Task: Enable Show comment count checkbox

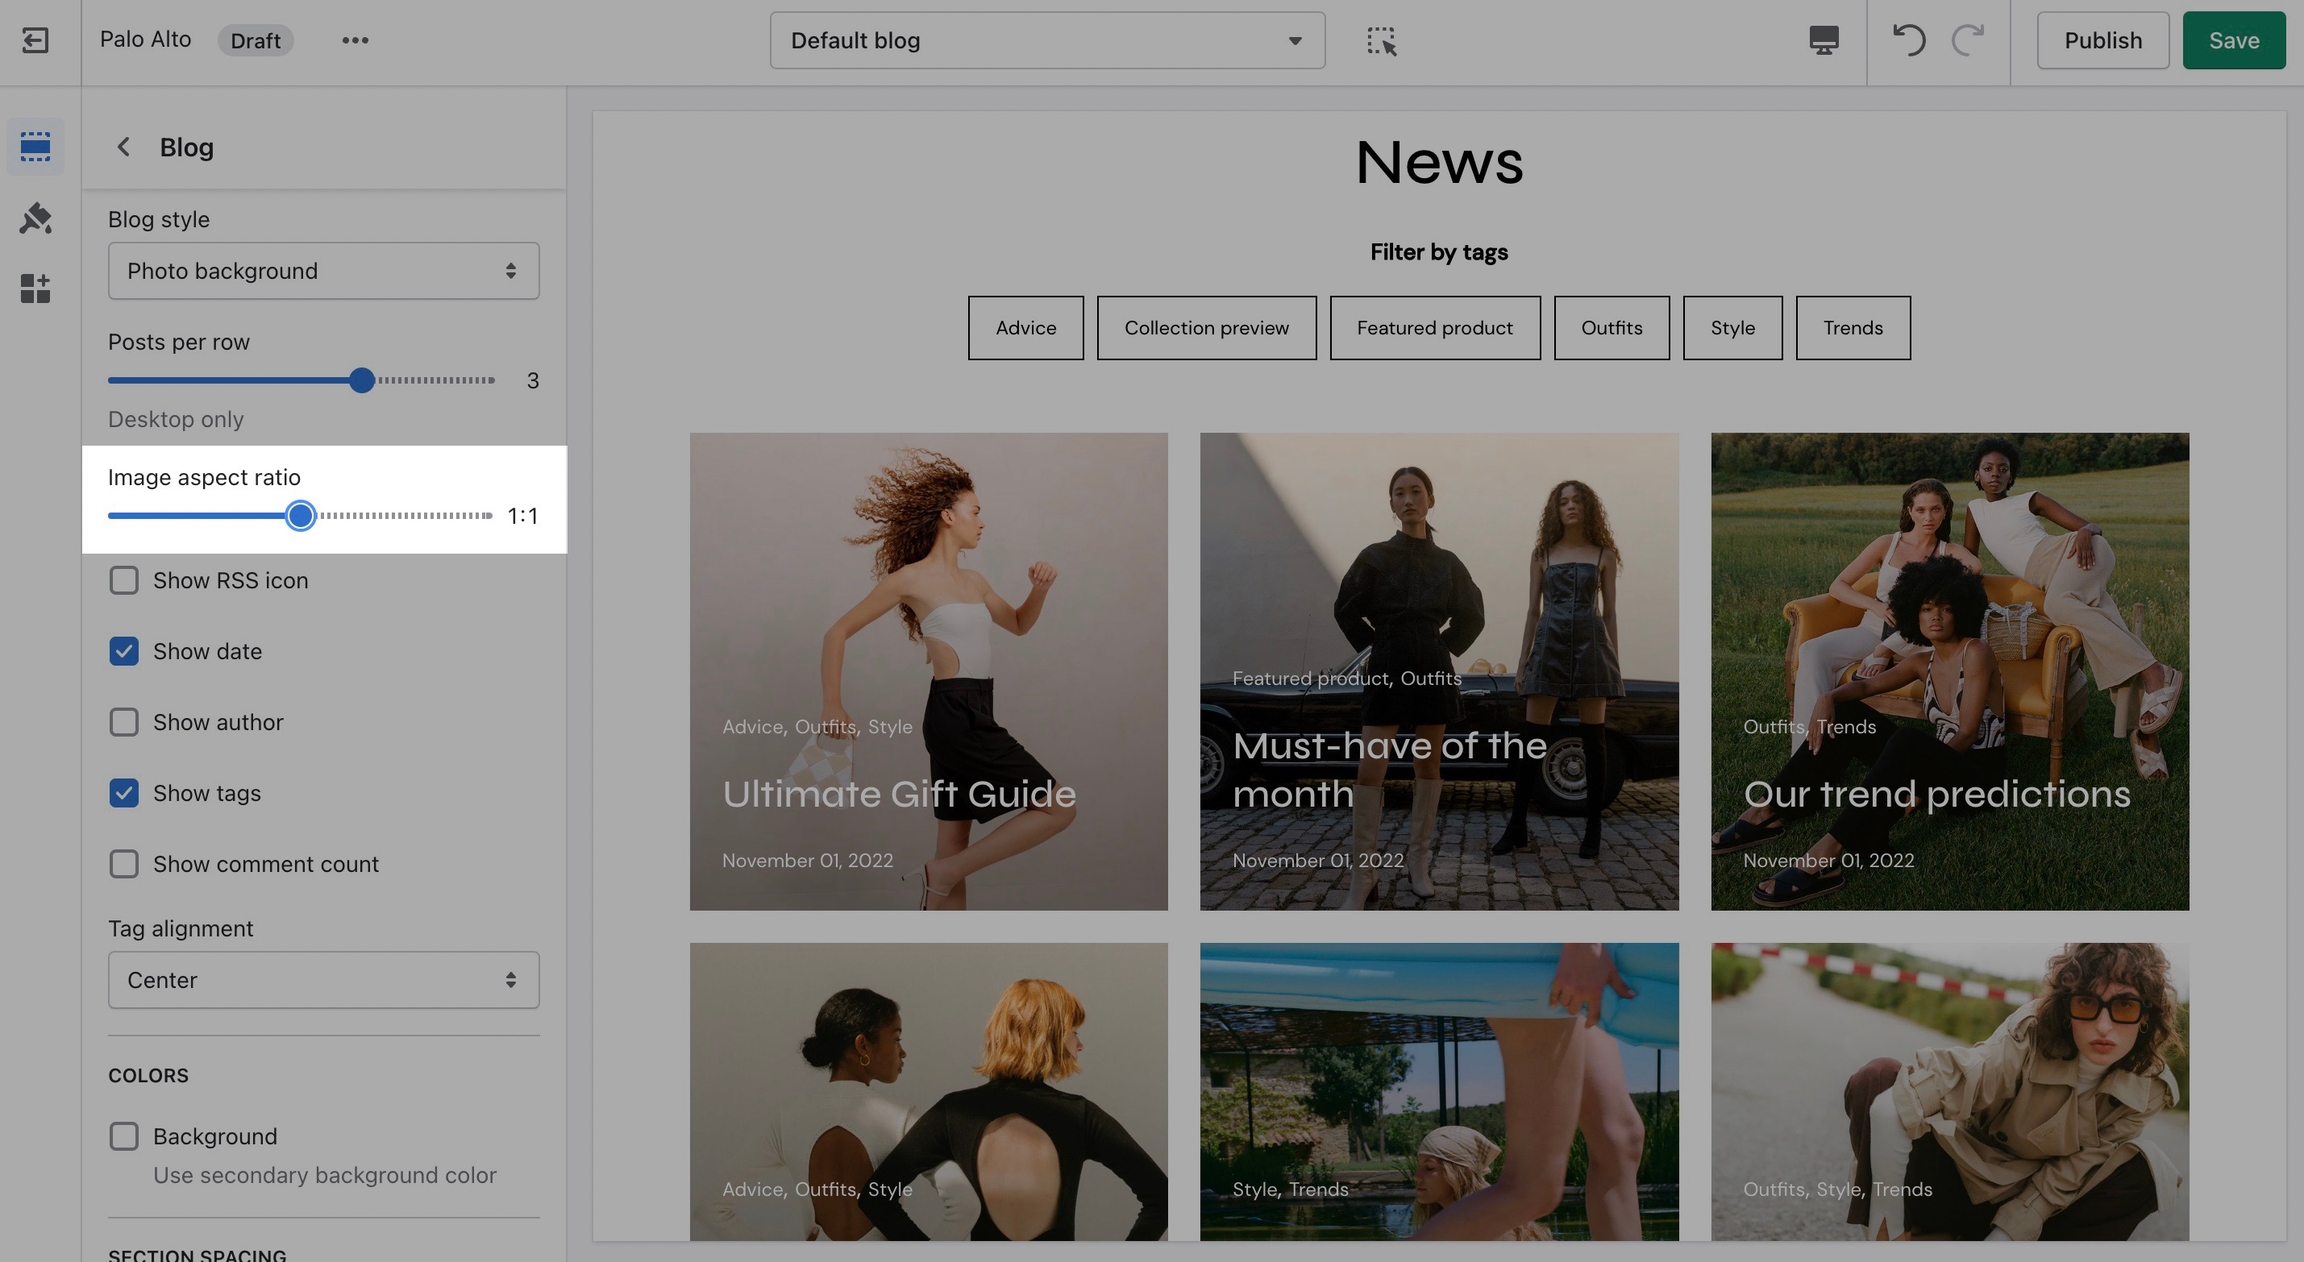Action: tap(124, 864)
